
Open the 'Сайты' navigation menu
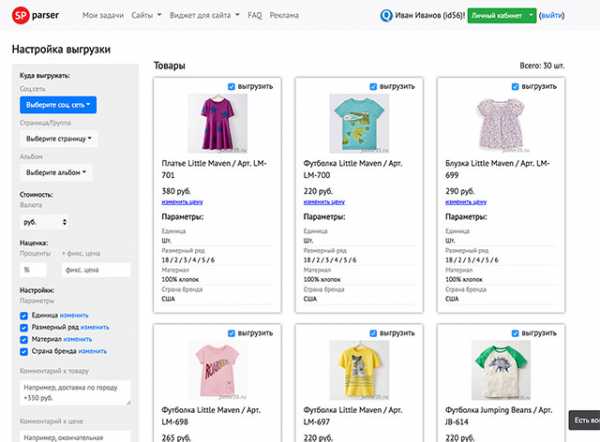click(145, 17)
